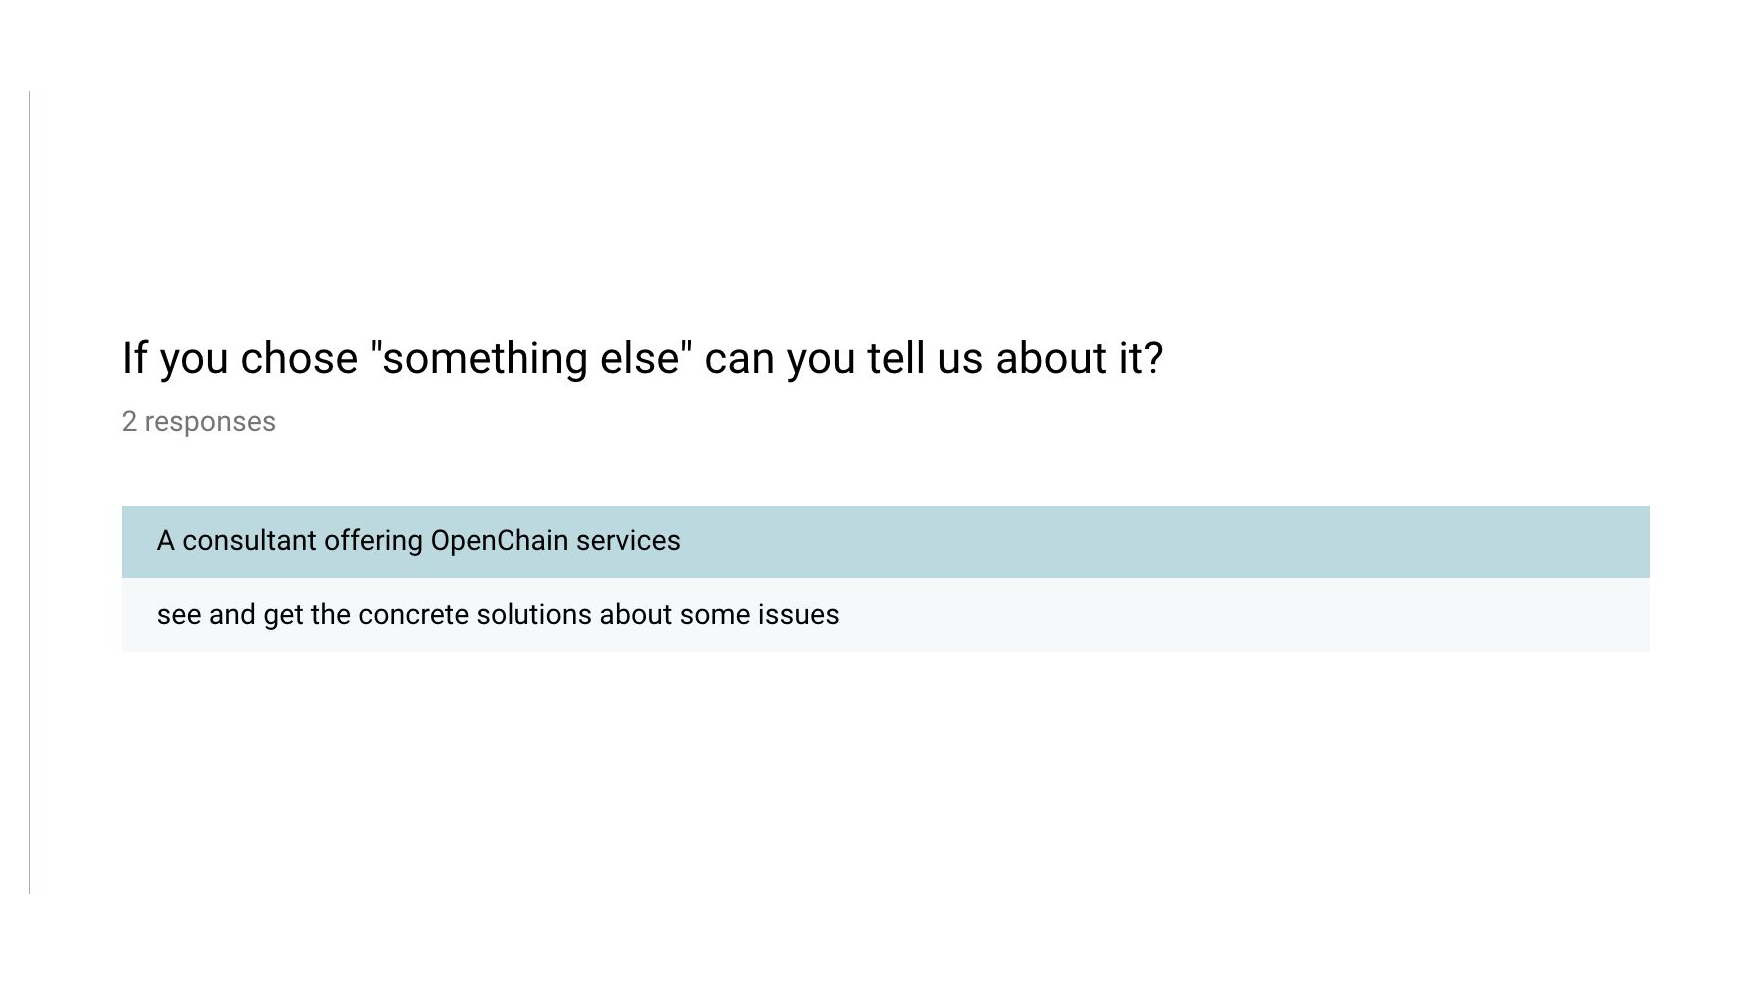Click the word "responses" under the heading
1750x985 pixels.
(x=210, y=422)
